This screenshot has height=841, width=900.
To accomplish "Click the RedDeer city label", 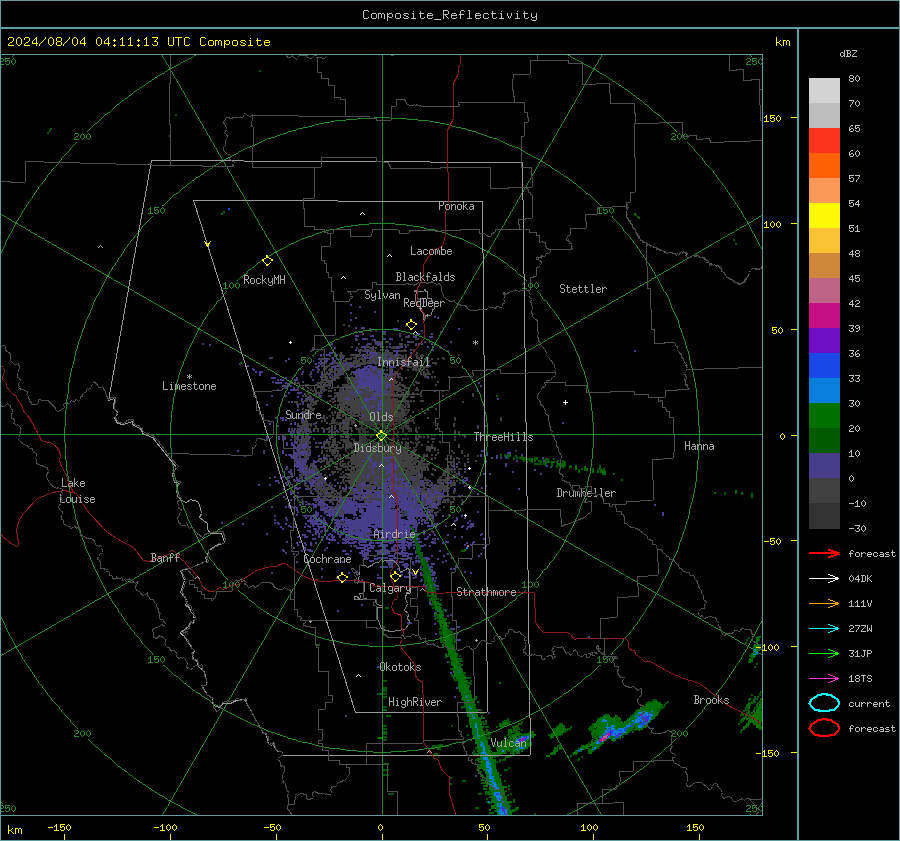I will [424, 303].
